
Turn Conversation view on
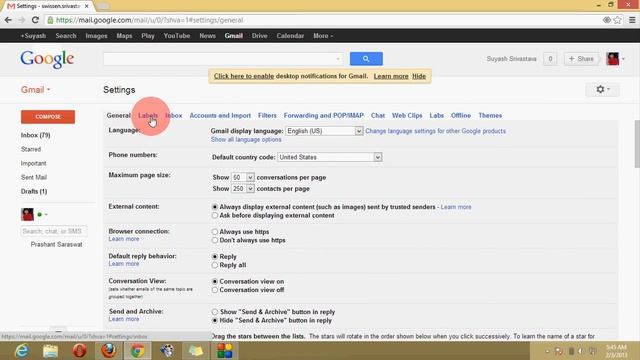[215, 282]
